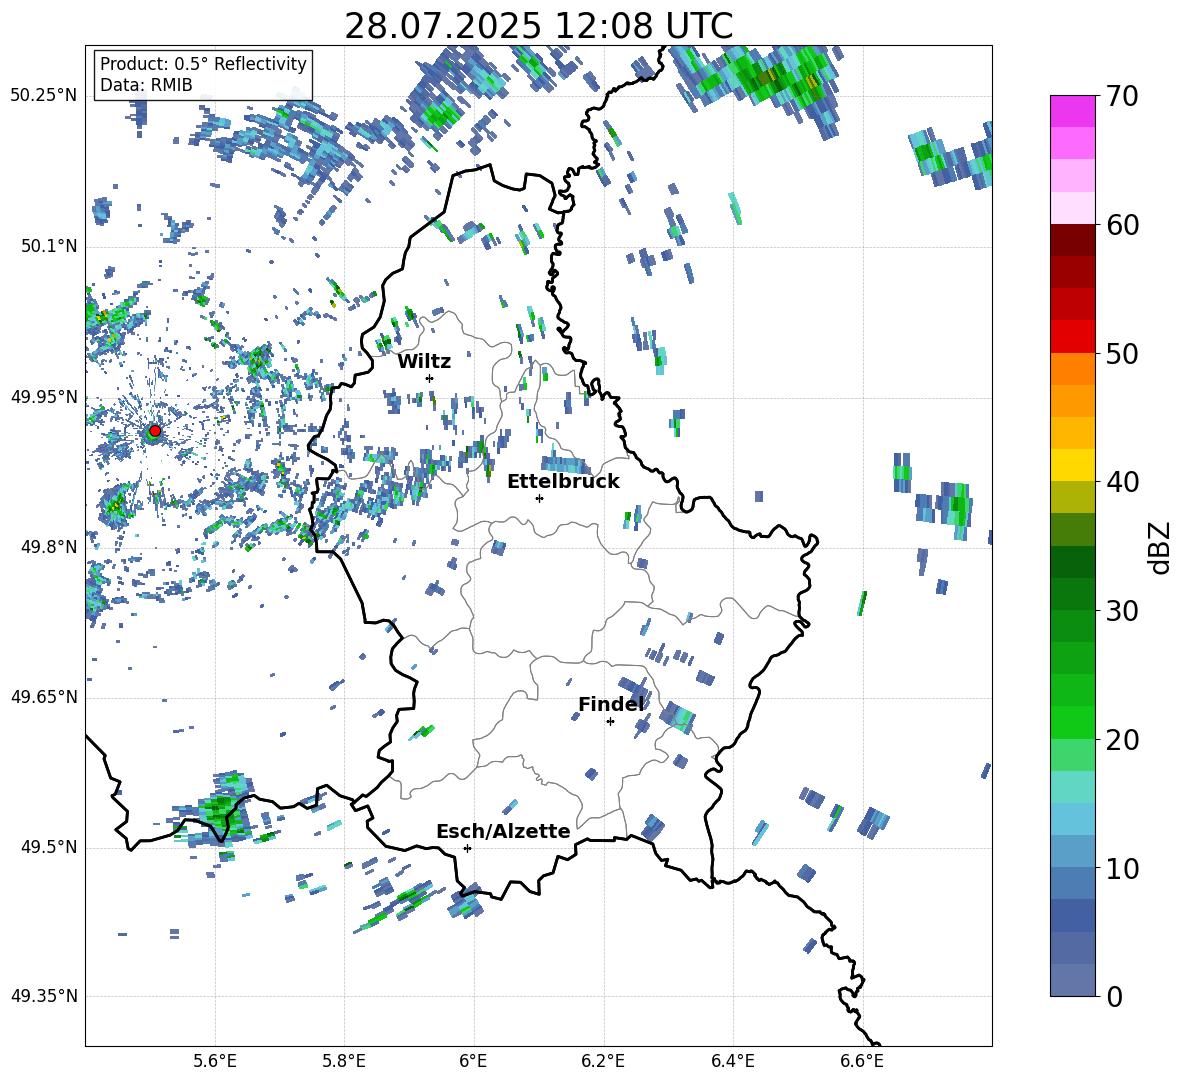1184x1081 pixels.
Task: Click the Esch/Alzette station cross marker
Action: [x=467, y=848]
